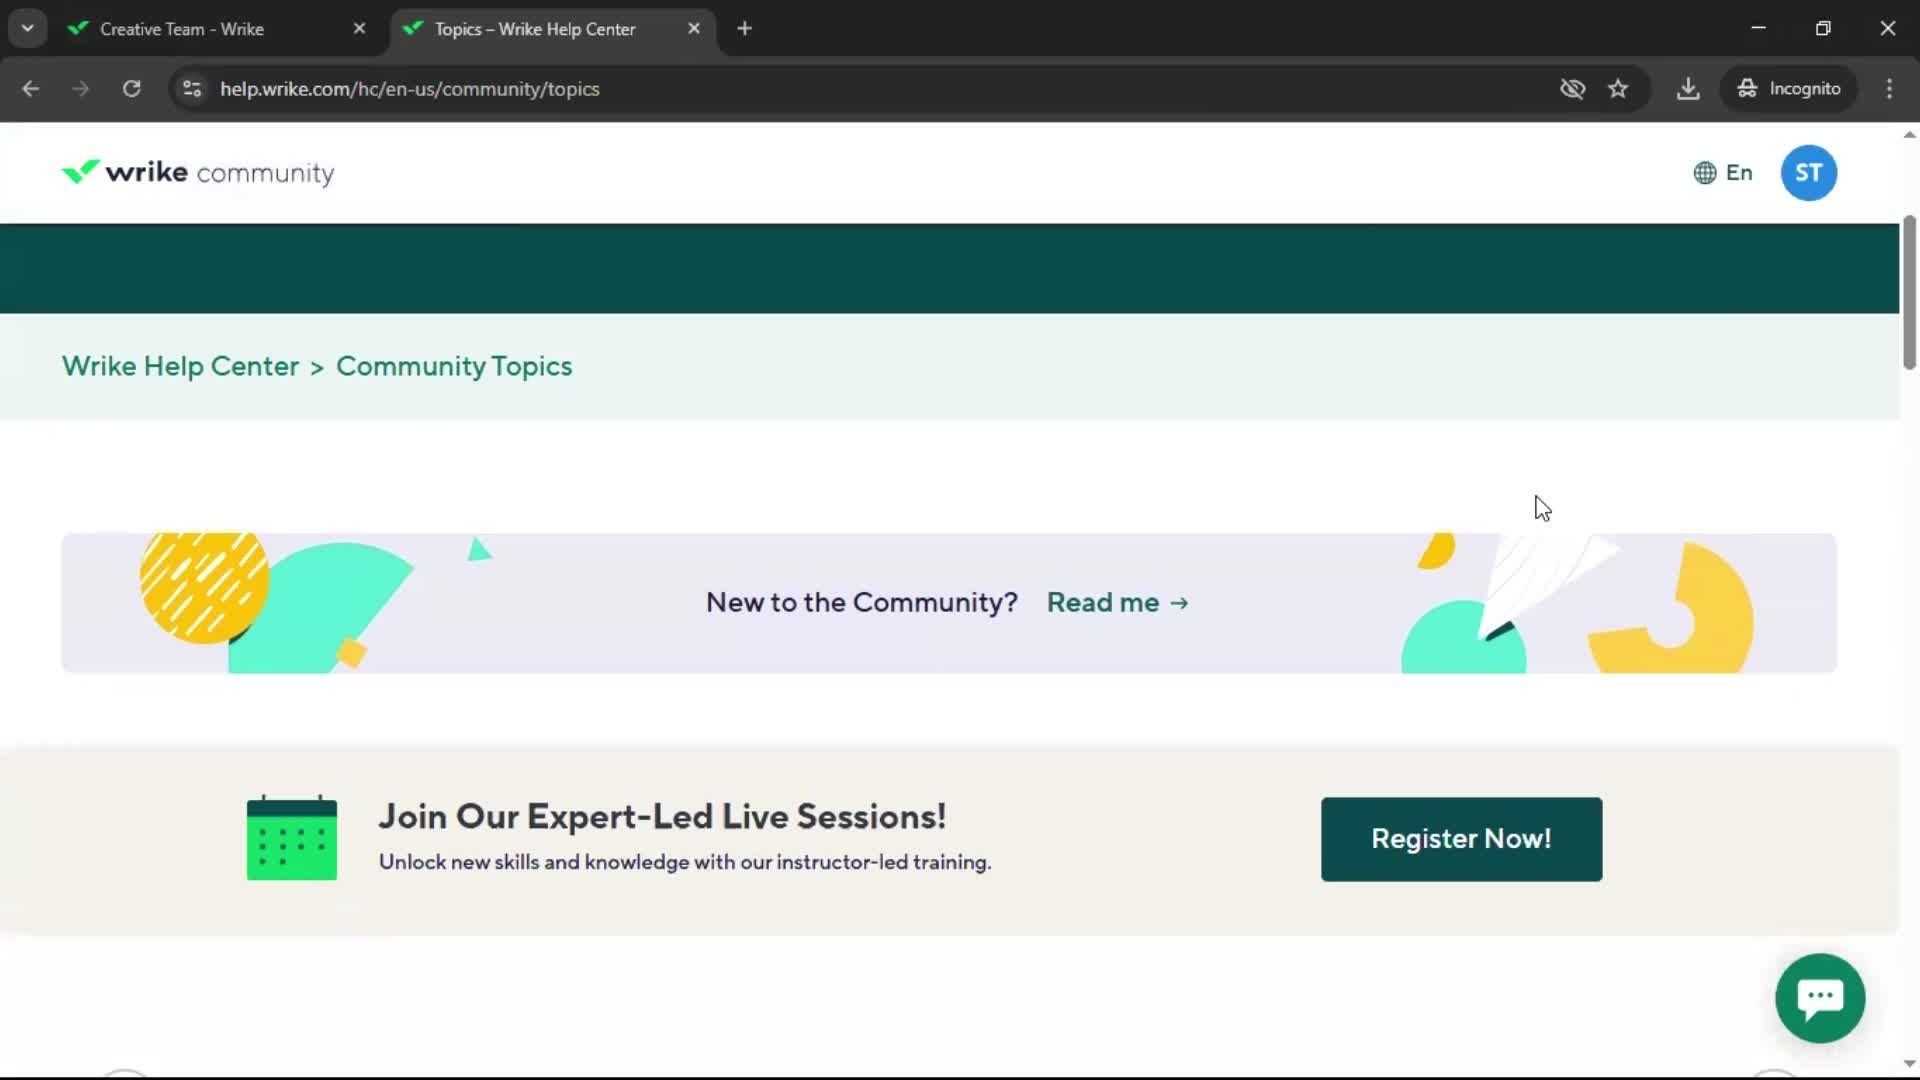Minimize the browser window
1920x1080 pixels.
click(x=1758, y=29)
